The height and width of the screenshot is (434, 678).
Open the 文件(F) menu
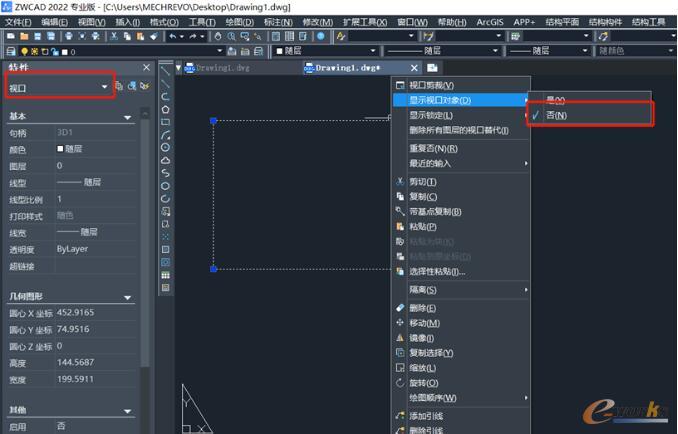tap(18, 22)
